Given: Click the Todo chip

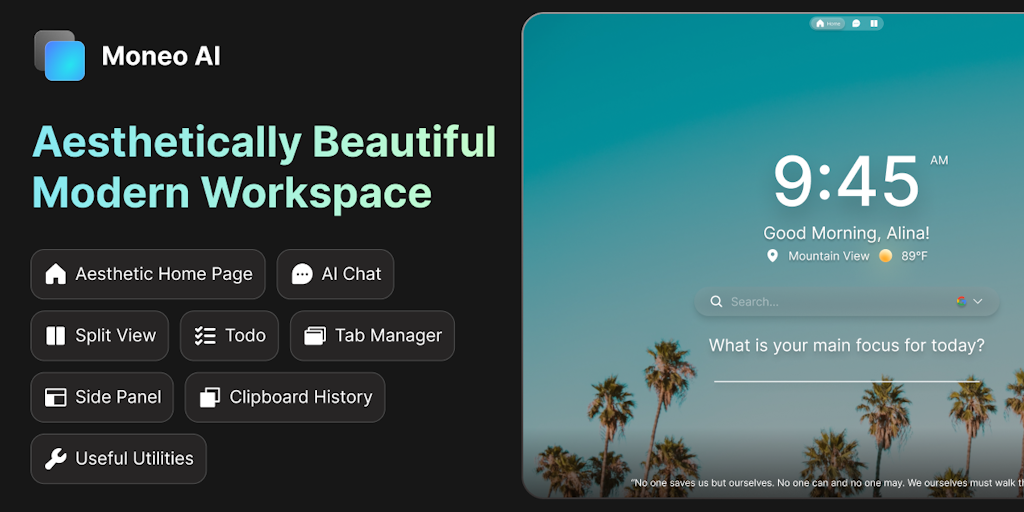Looking at the screenshot, I should click(230, 336).
